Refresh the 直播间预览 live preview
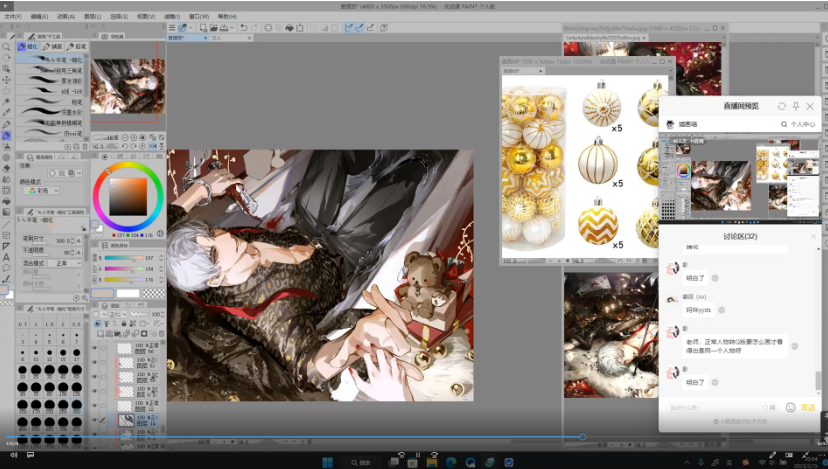 pyautogui.click(x=782, y=106)
